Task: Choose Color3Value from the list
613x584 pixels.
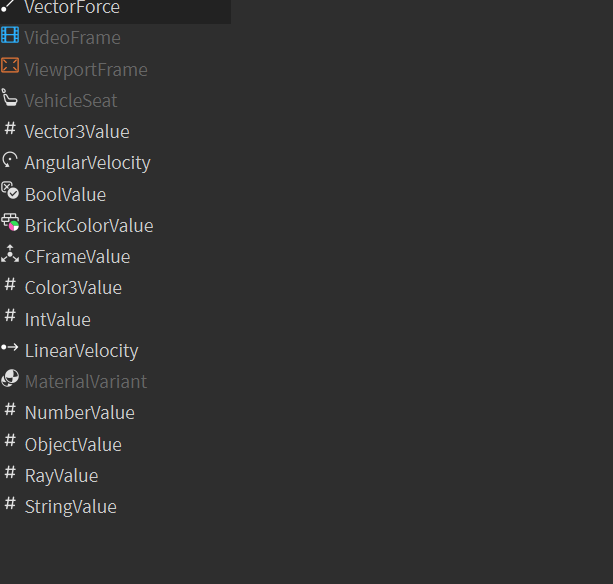Action: coord(73,288)
